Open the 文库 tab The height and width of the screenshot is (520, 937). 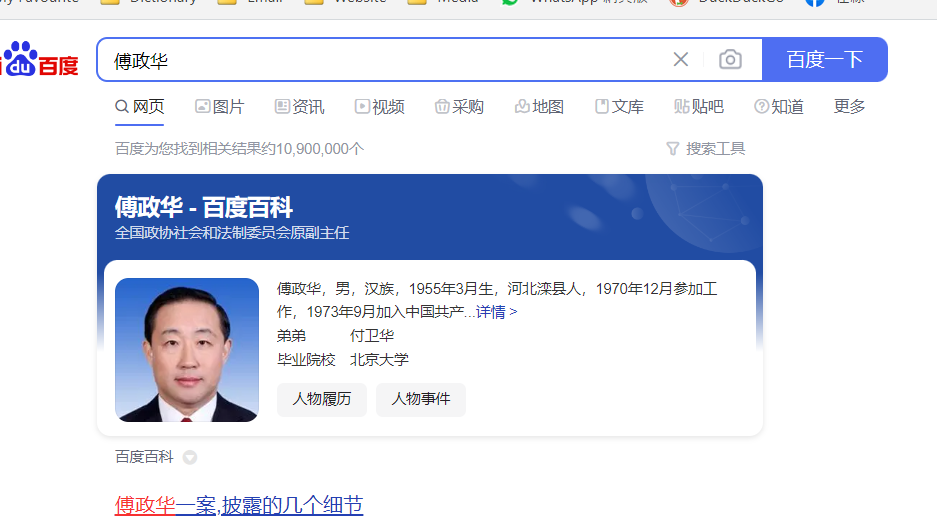619,107
